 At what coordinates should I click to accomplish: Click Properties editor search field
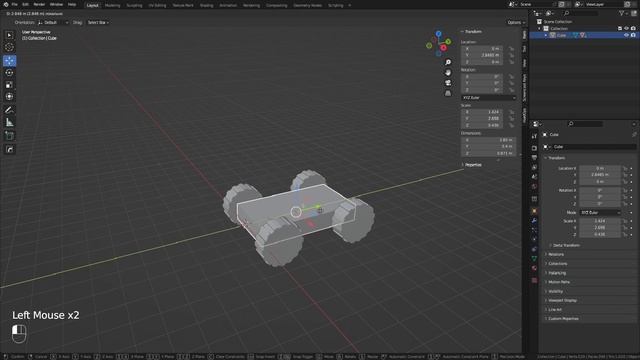585,124
